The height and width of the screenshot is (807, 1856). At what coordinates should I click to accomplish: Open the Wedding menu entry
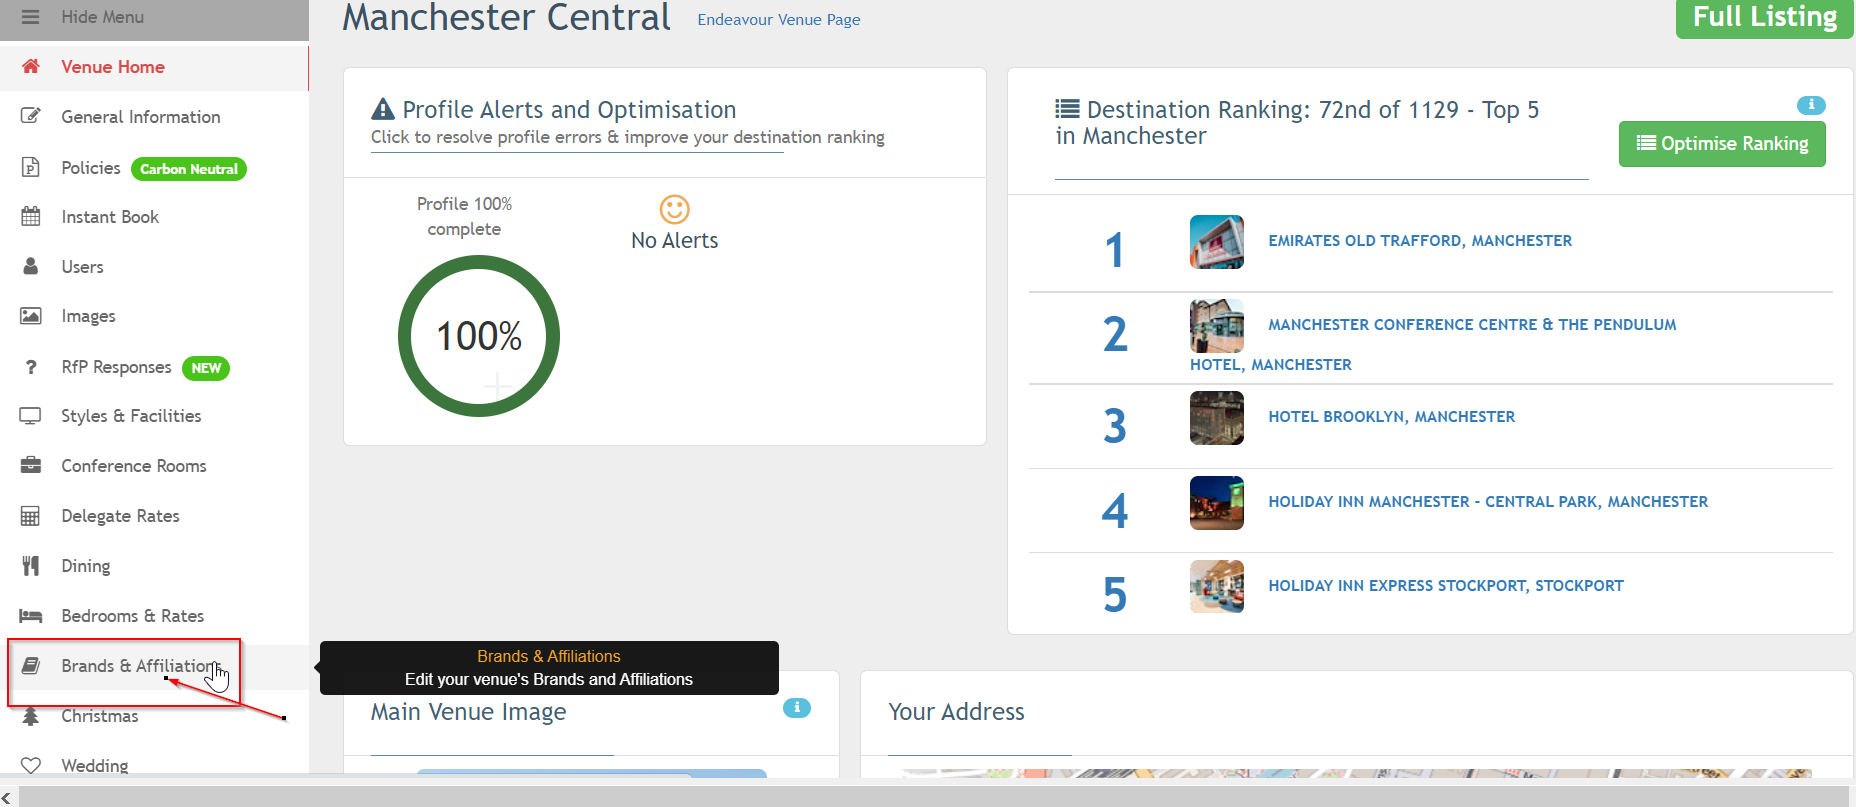tap(95, 766)
